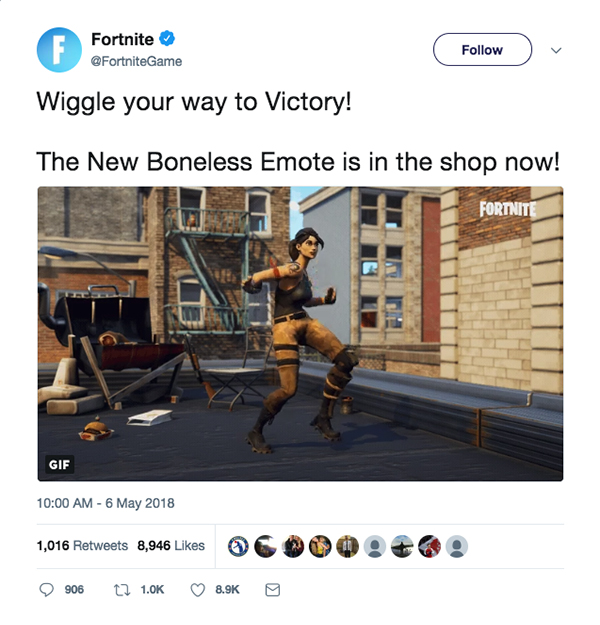600x625 pixels.
Task: Click the GIF badge on media
Action: [59, 464]
